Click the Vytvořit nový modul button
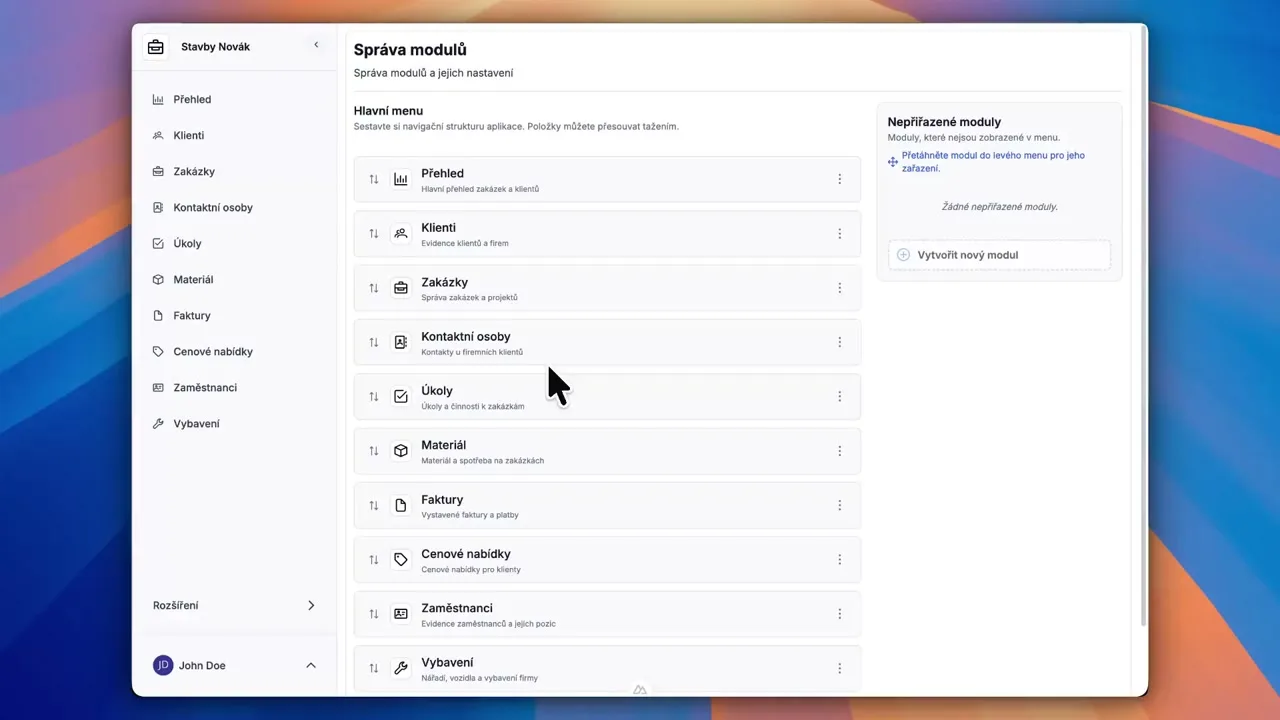 point(998,254)
